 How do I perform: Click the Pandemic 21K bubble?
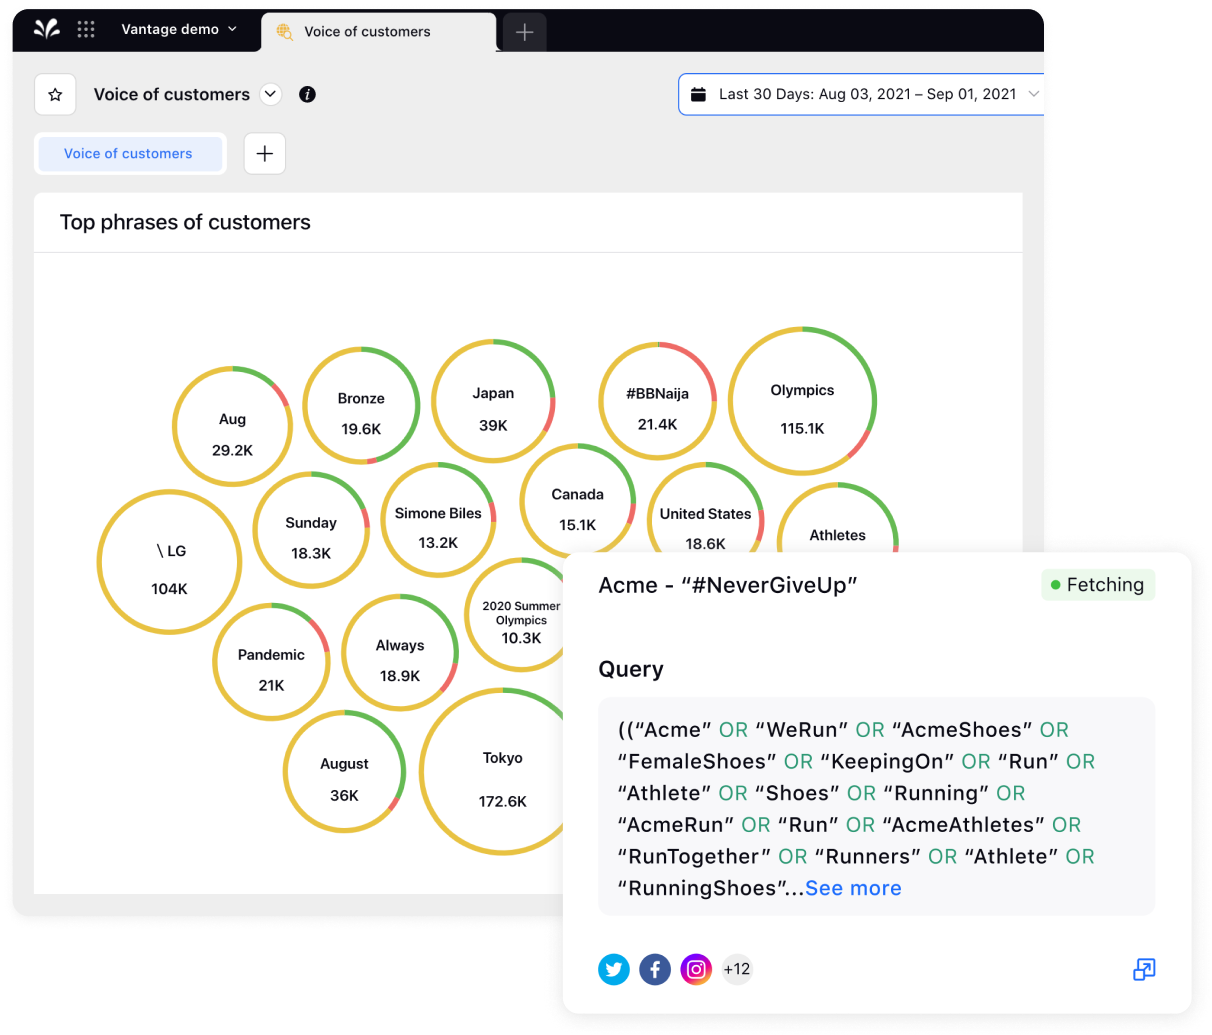point(271,662)
